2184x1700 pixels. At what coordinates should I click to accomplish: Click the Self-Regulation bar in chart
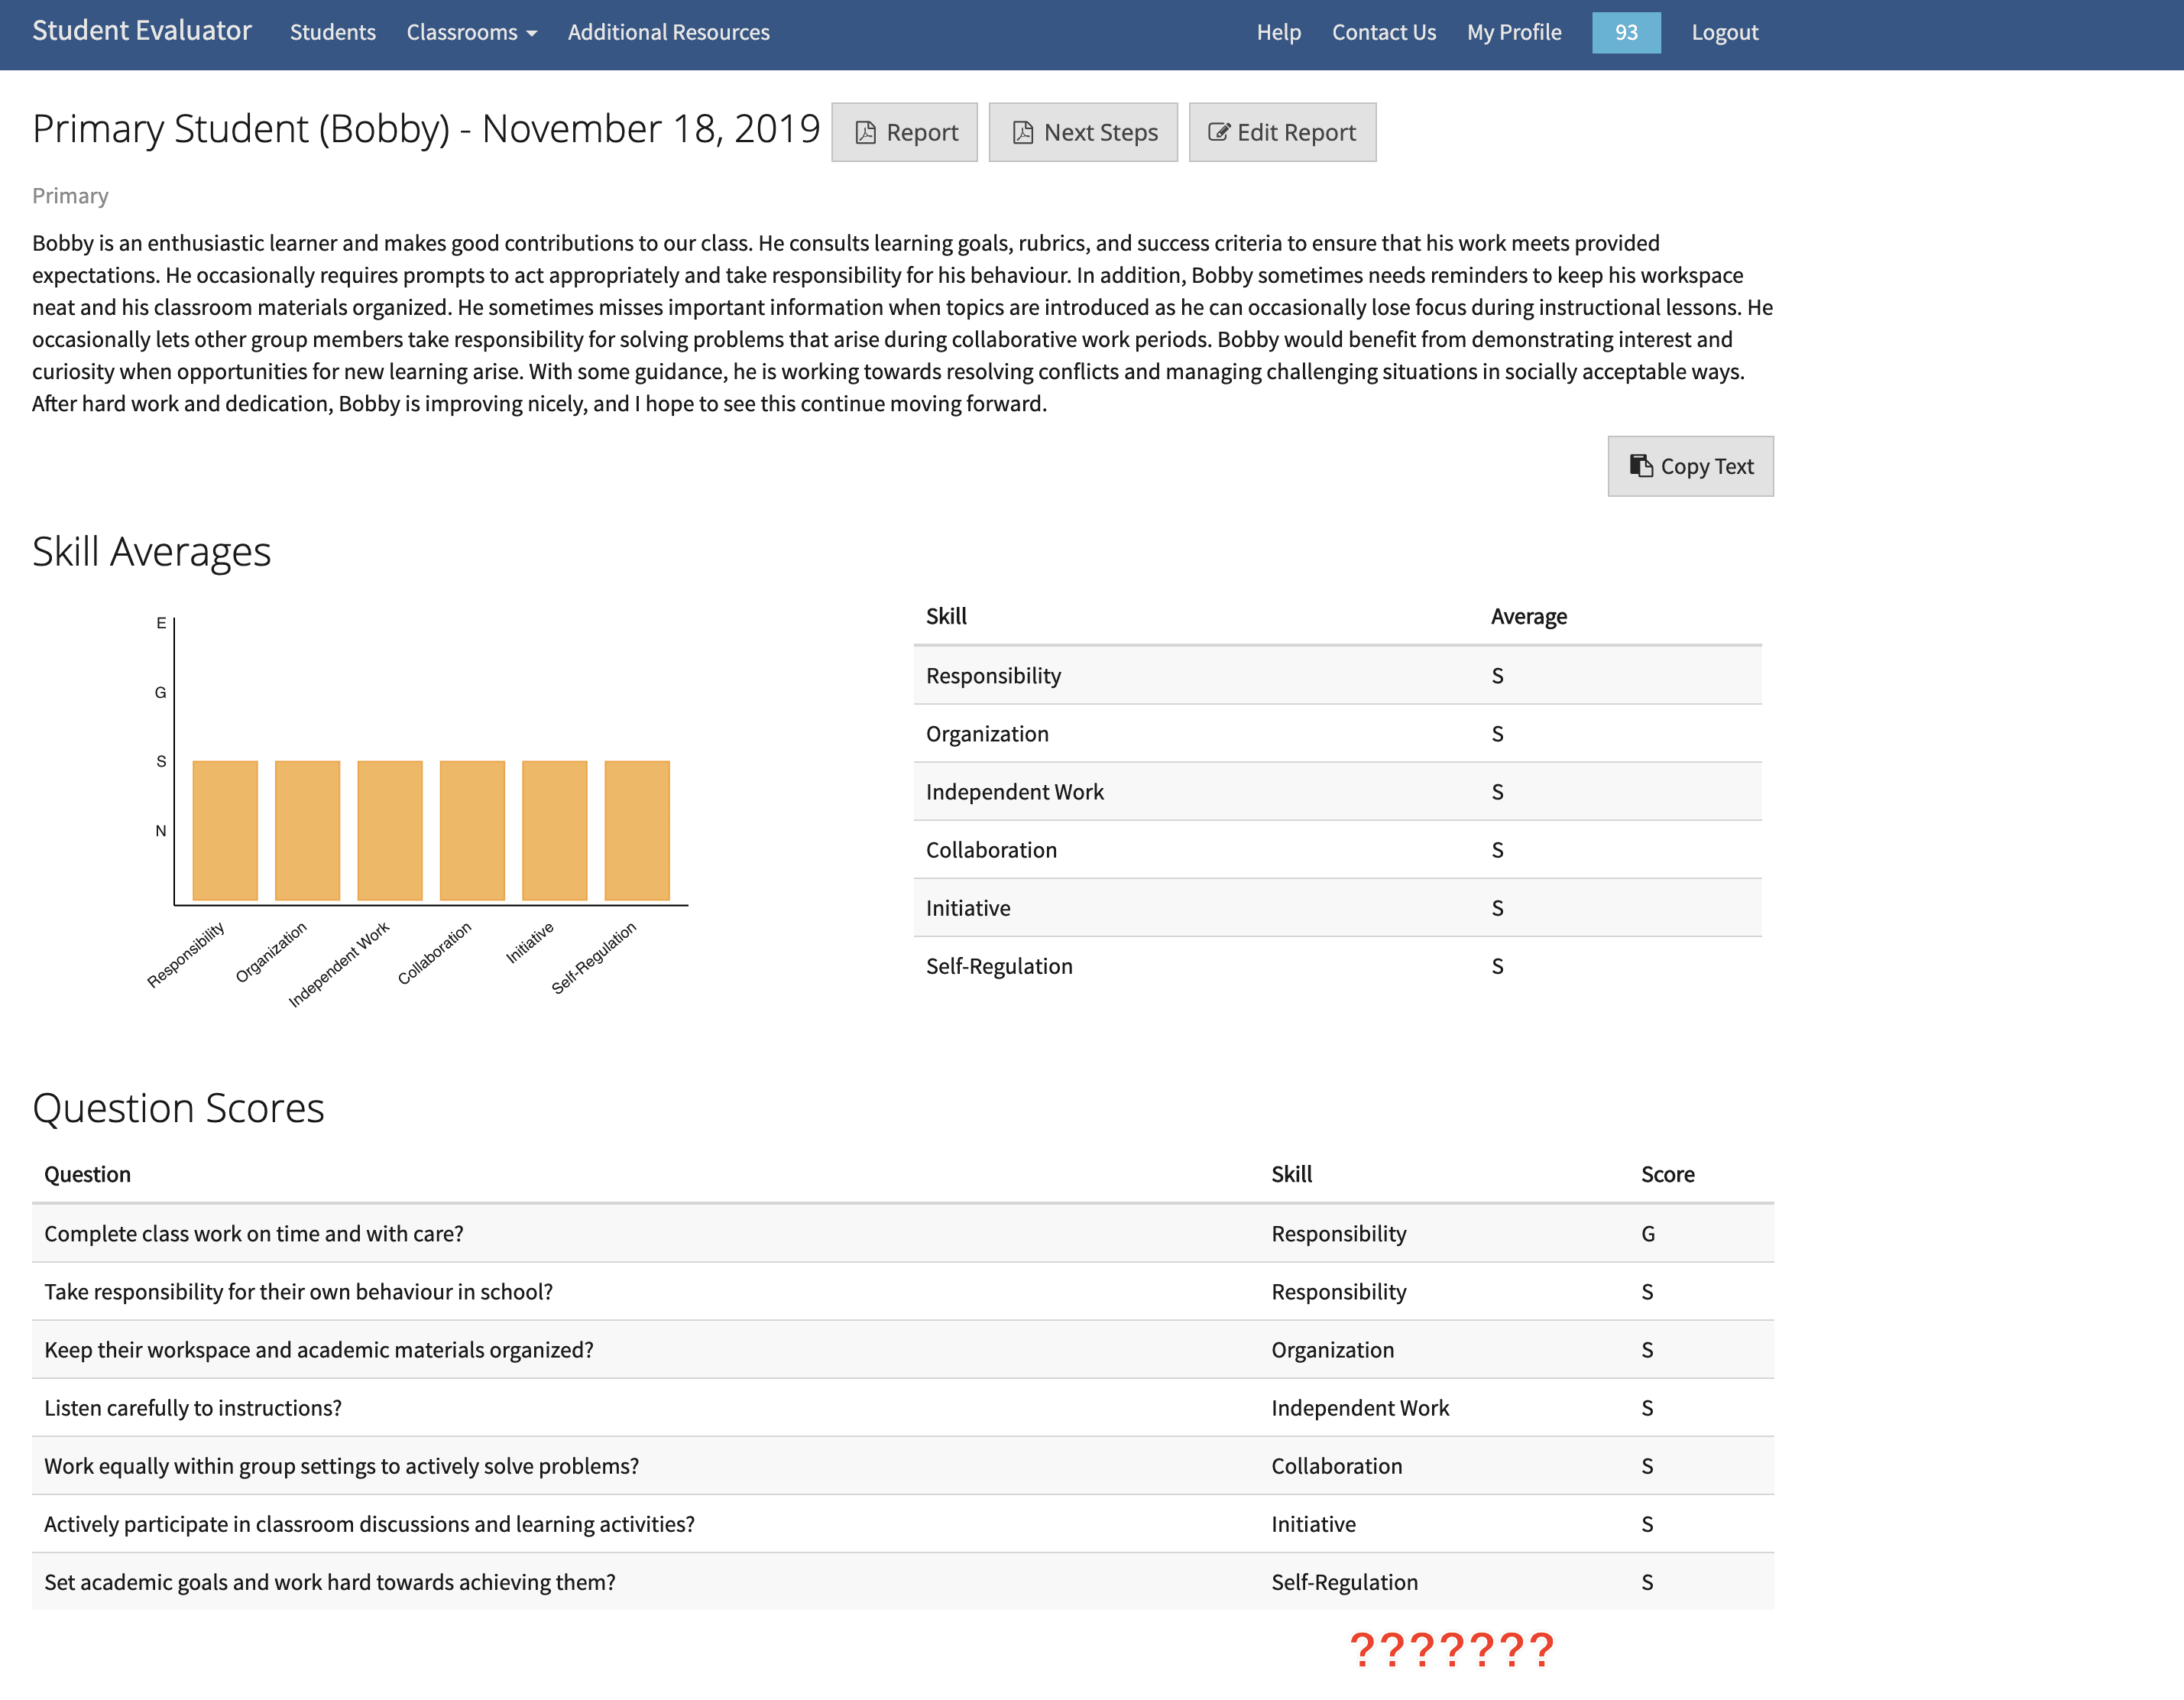click(636, 830)
